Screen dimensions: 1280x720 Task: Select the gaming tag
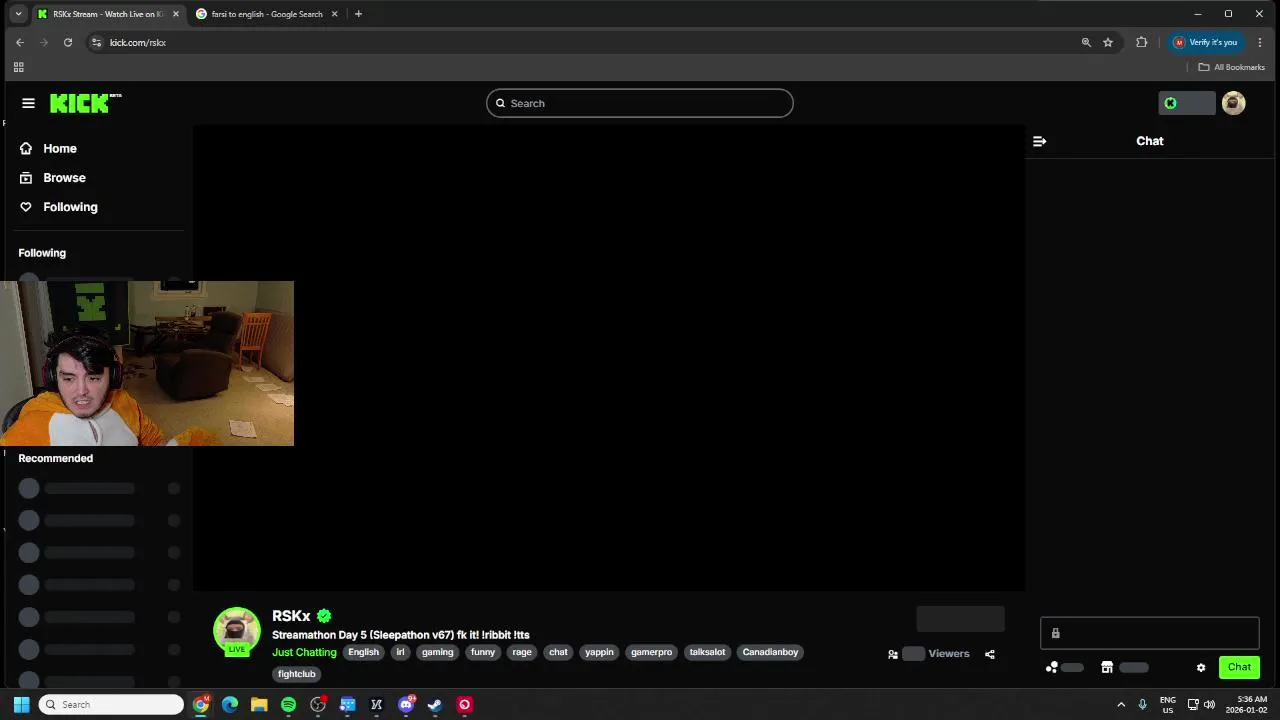[x=437, y=652]
